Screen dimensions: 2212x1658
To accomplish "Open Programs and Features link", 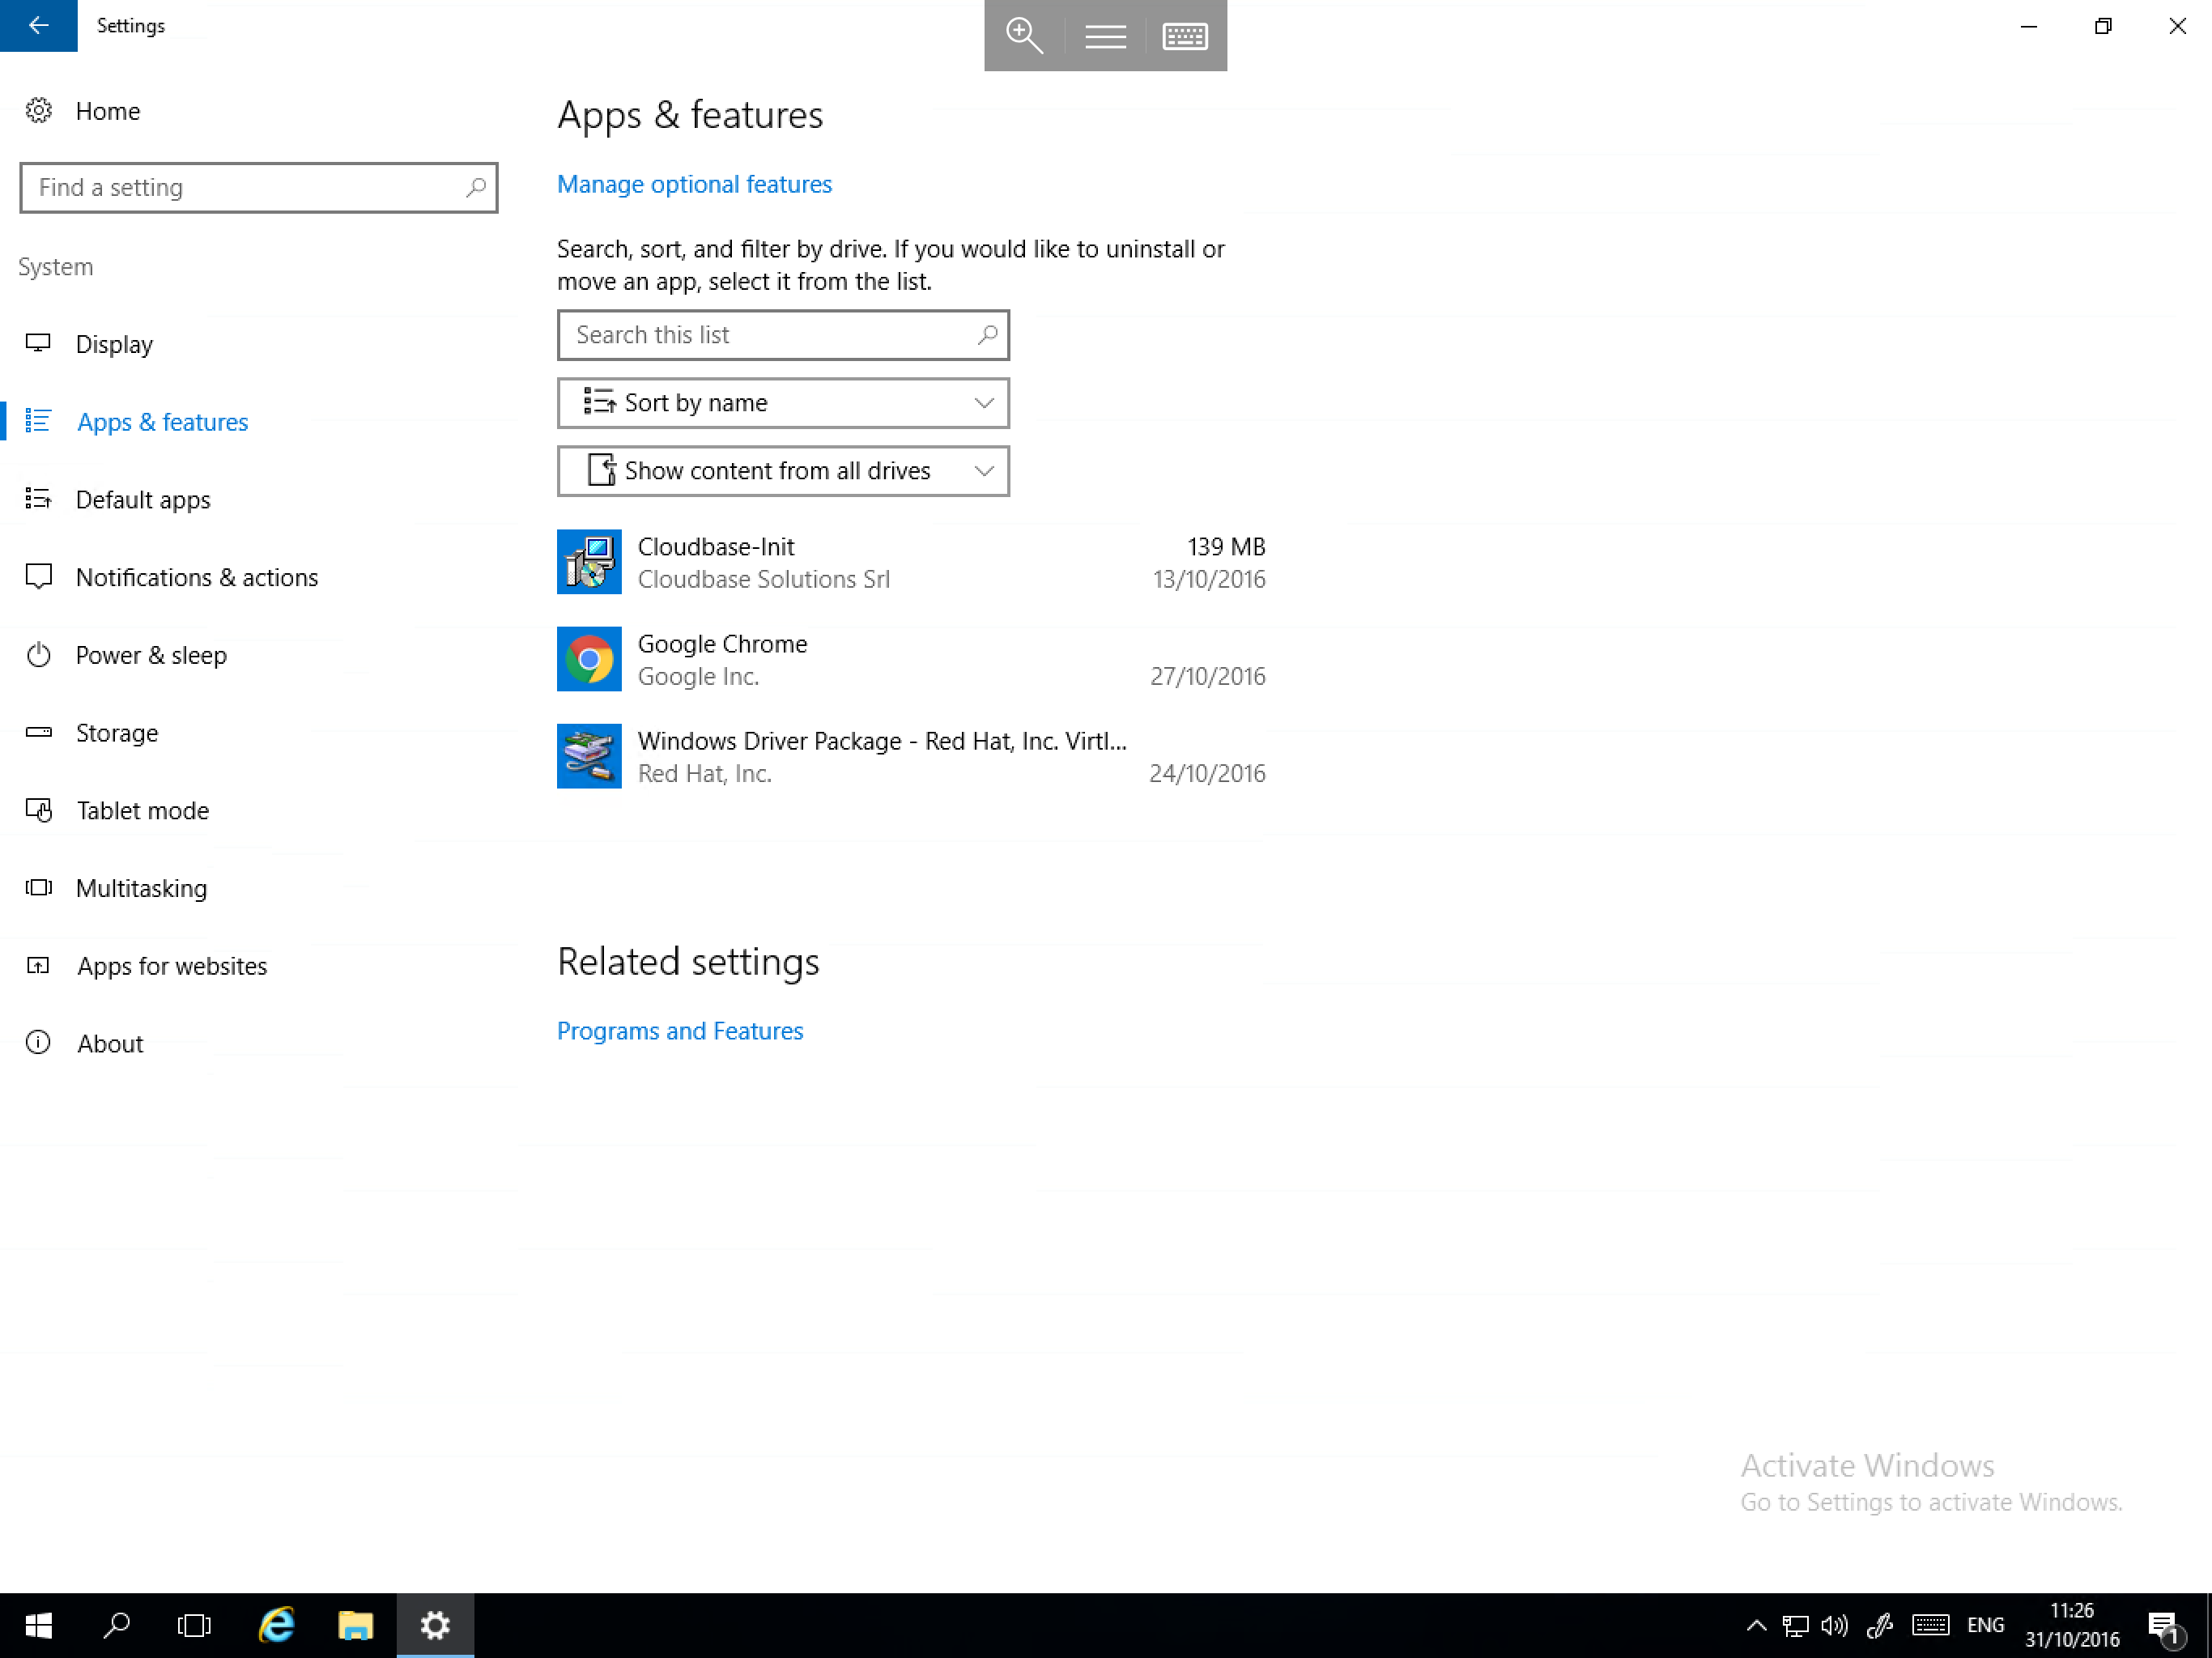I will point(681,1029).
